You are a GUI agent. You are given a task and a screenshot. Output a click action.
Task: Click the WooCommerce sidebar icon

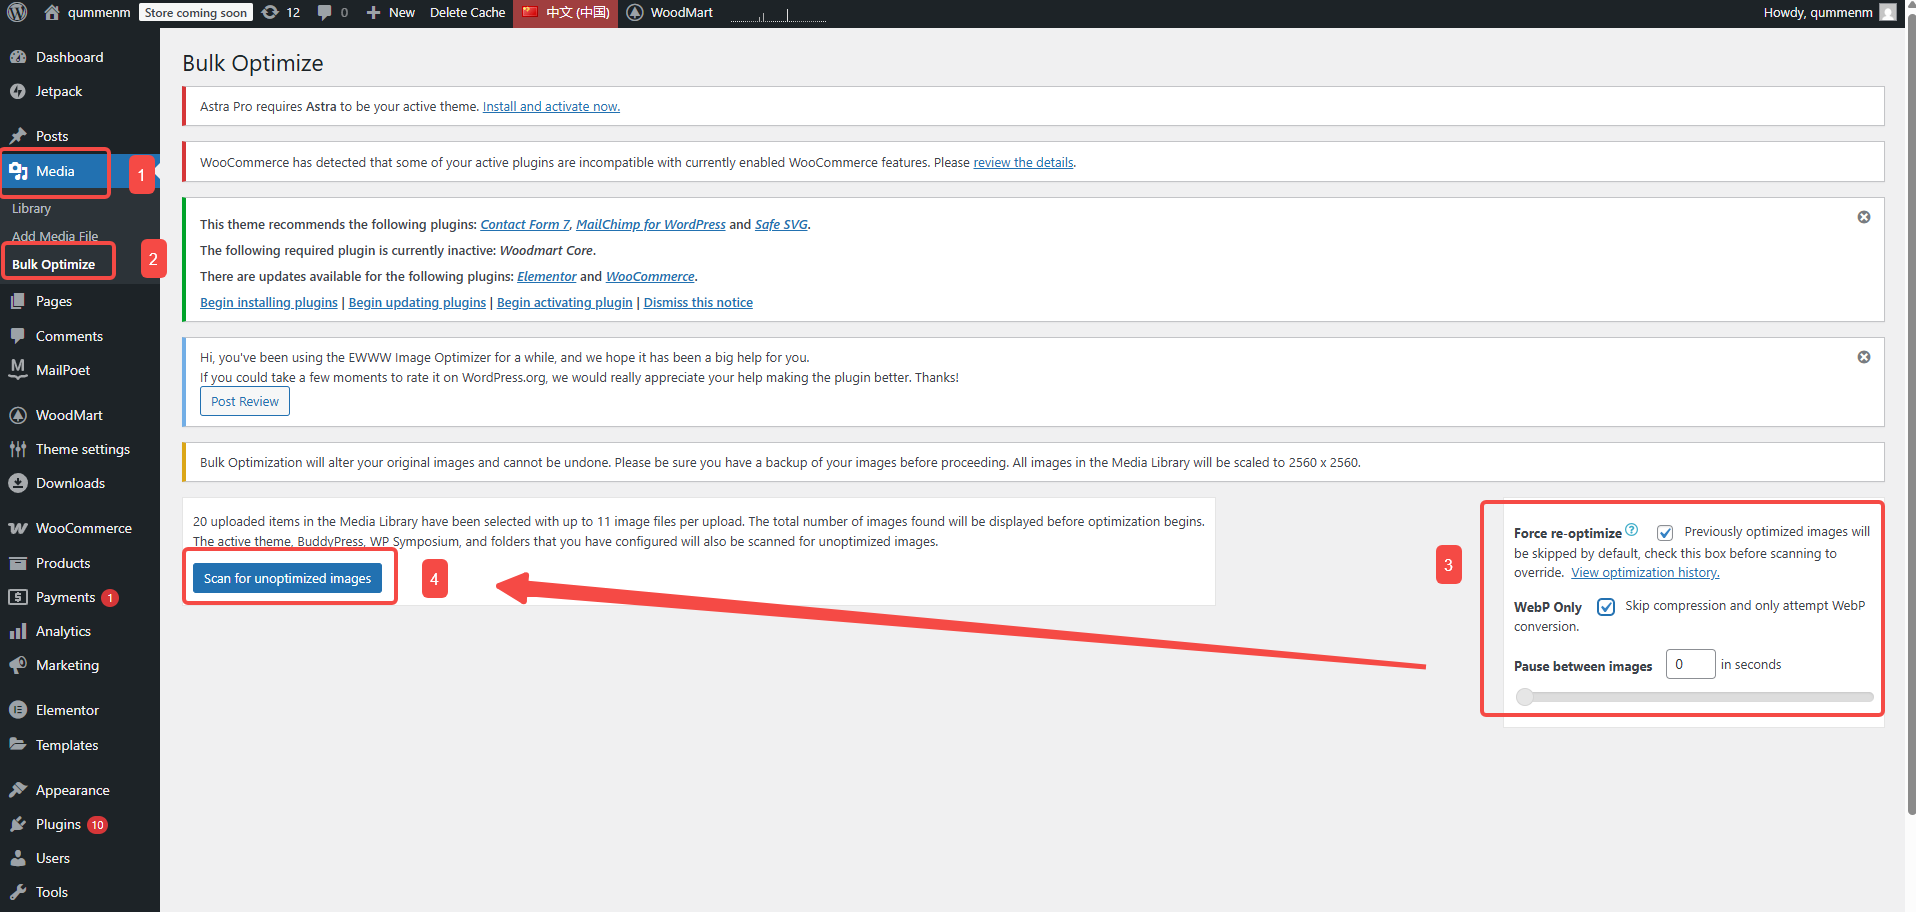20,527
